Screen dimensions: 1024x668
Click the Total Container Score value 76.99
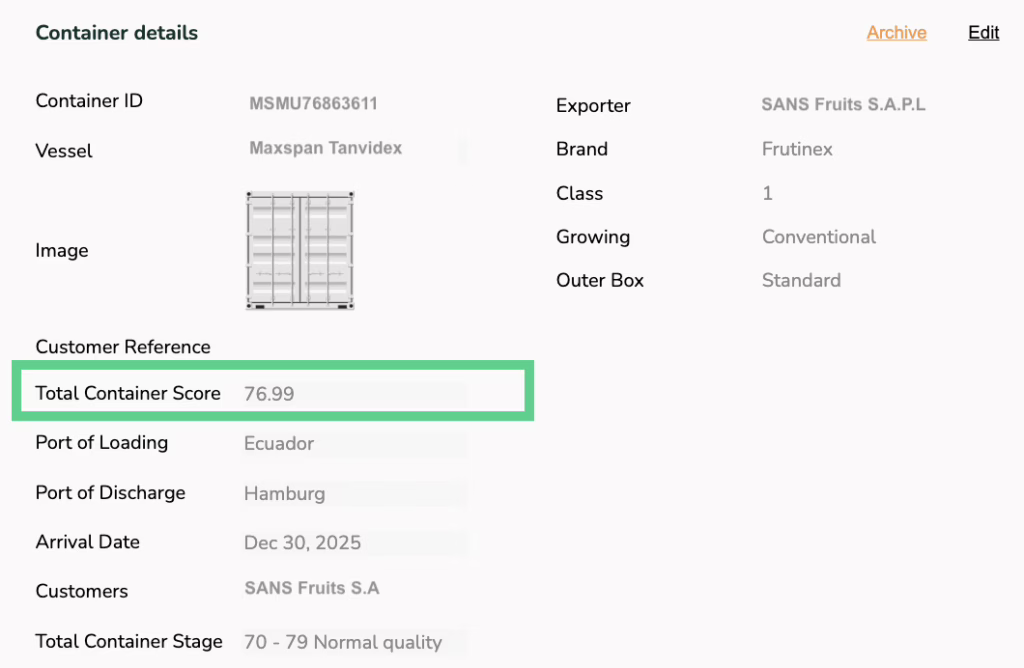tap(269, 394)
